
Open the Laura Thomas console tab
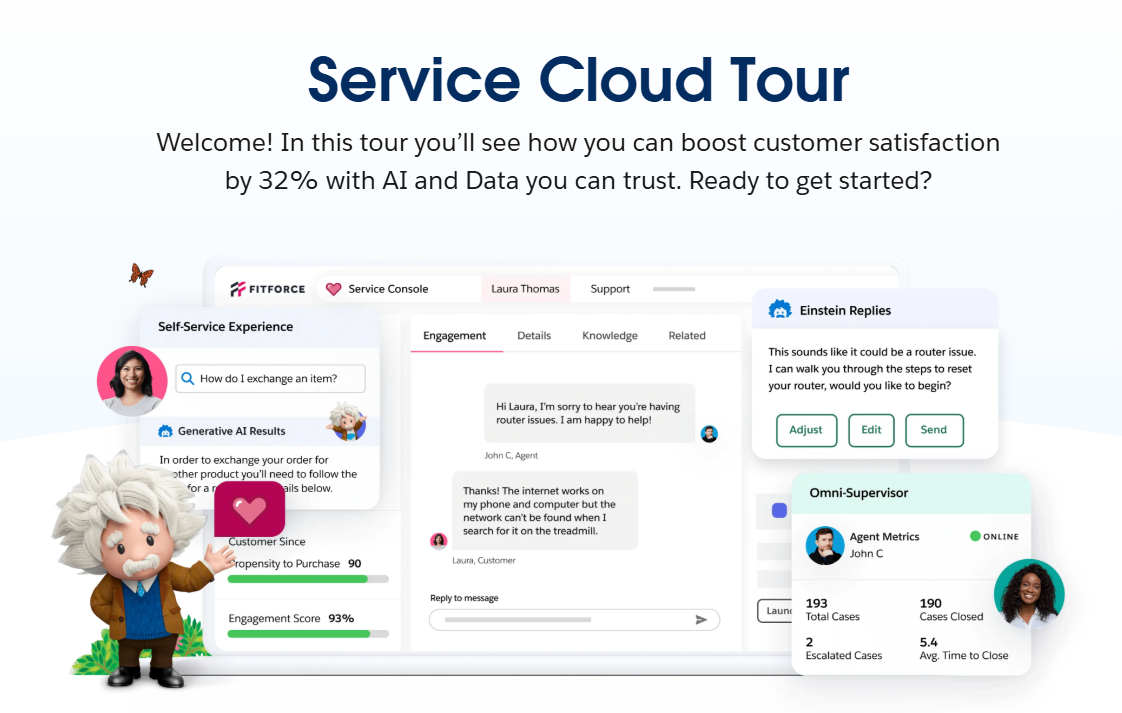tap(525, 289)
